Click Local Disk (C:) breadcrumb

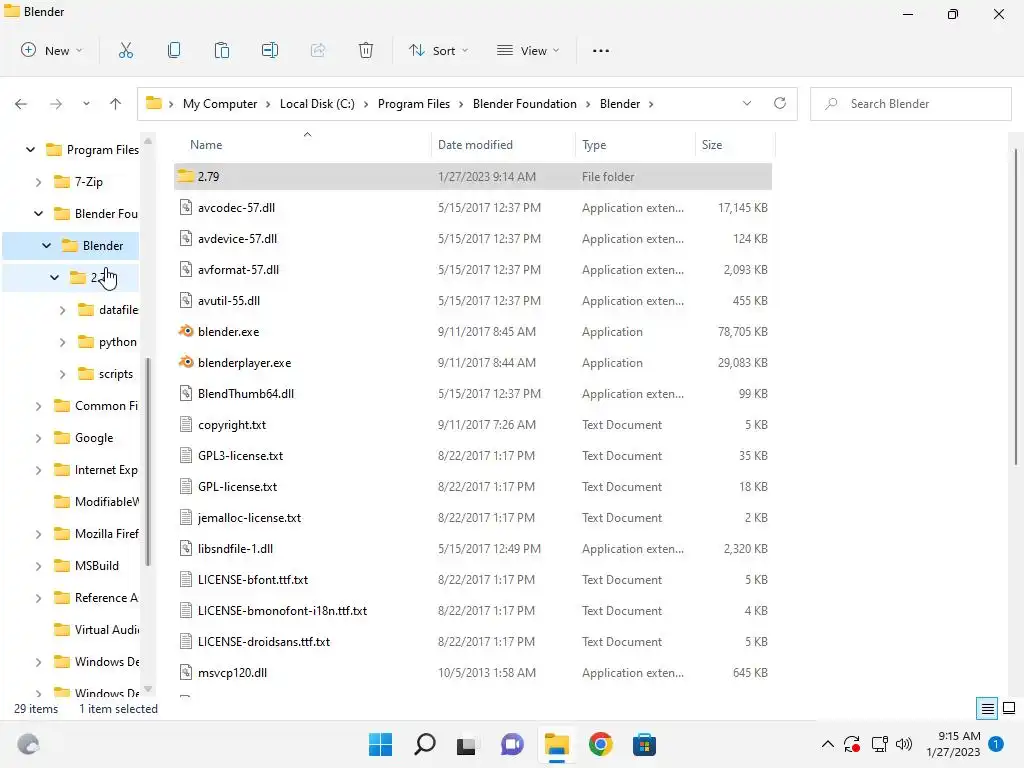(x=317, y=104)
